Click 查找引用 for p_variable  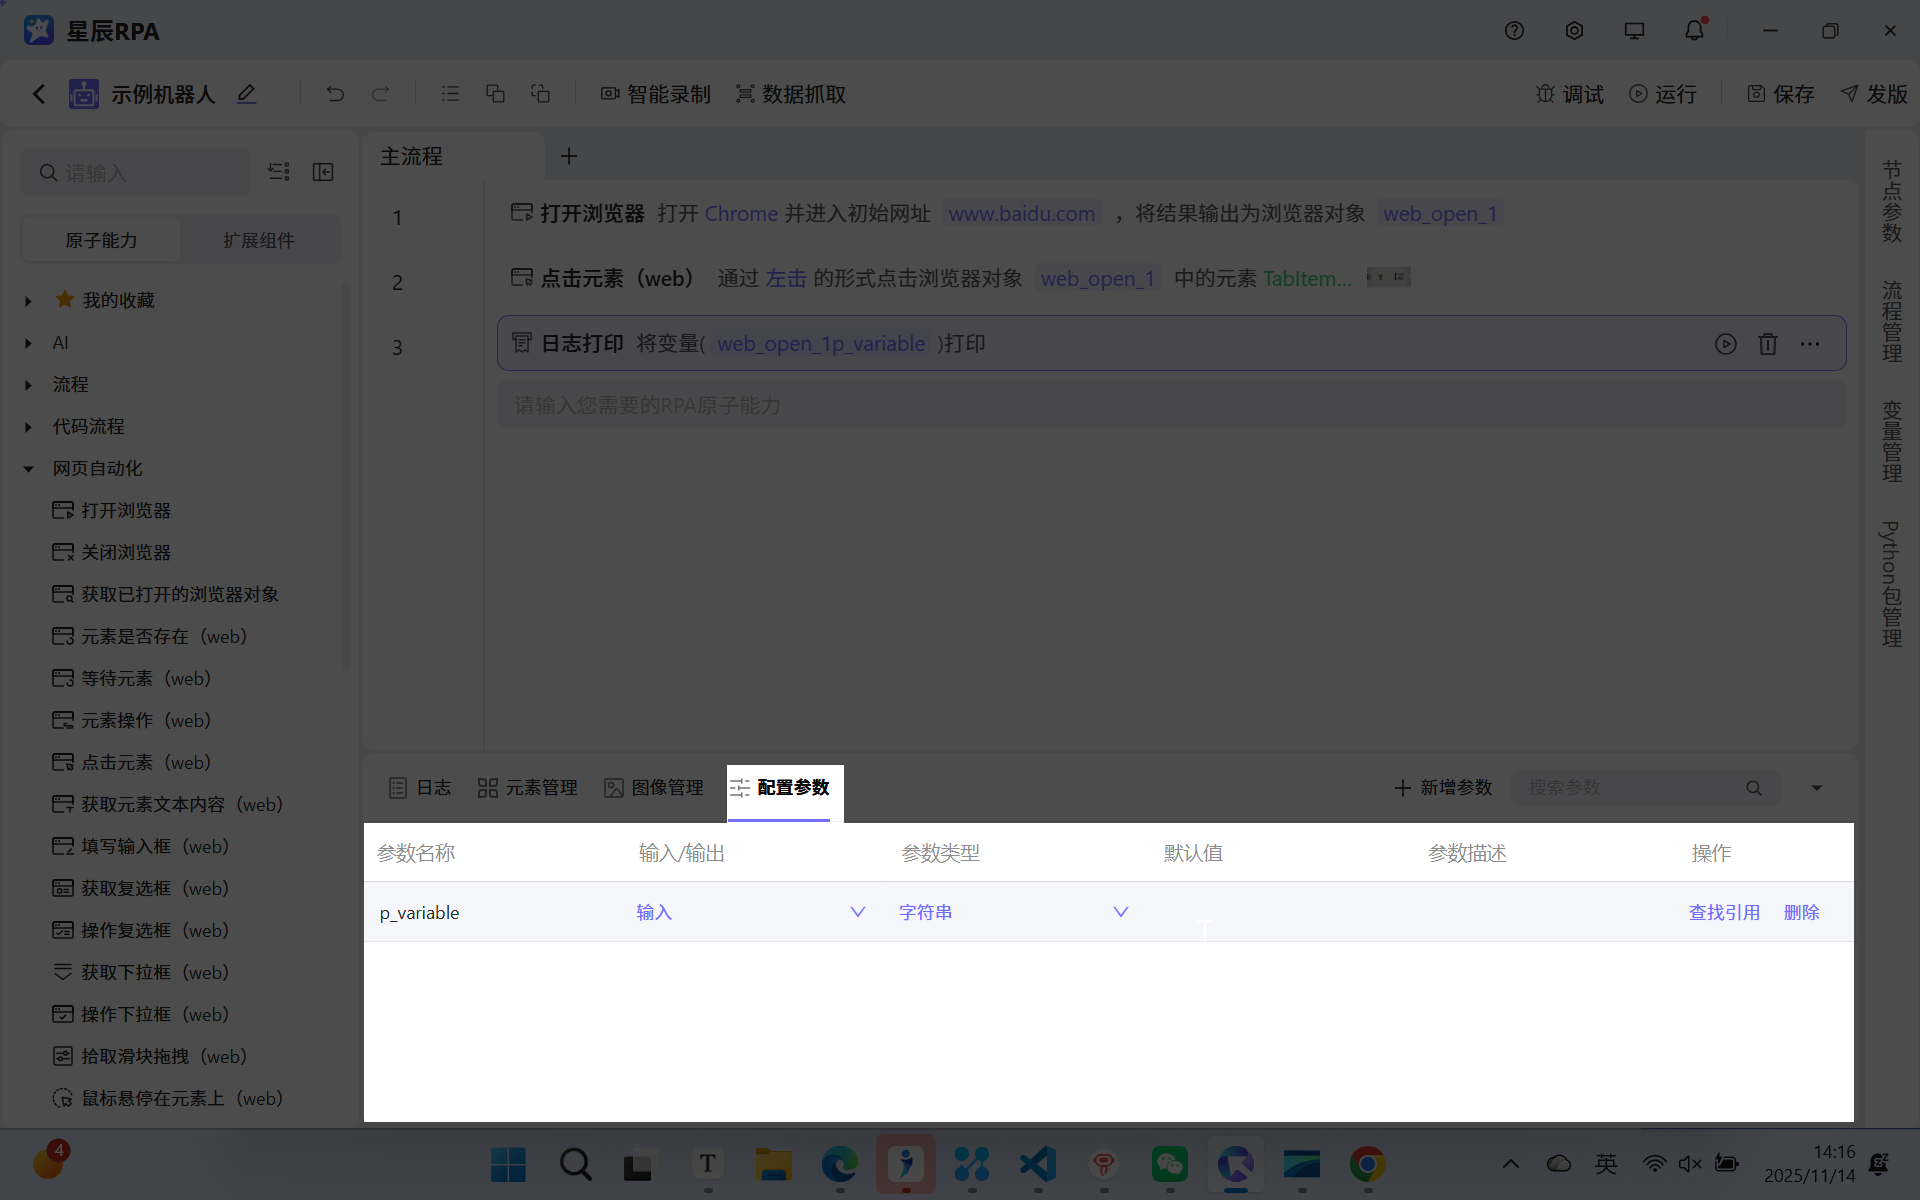coord(1724,911)
